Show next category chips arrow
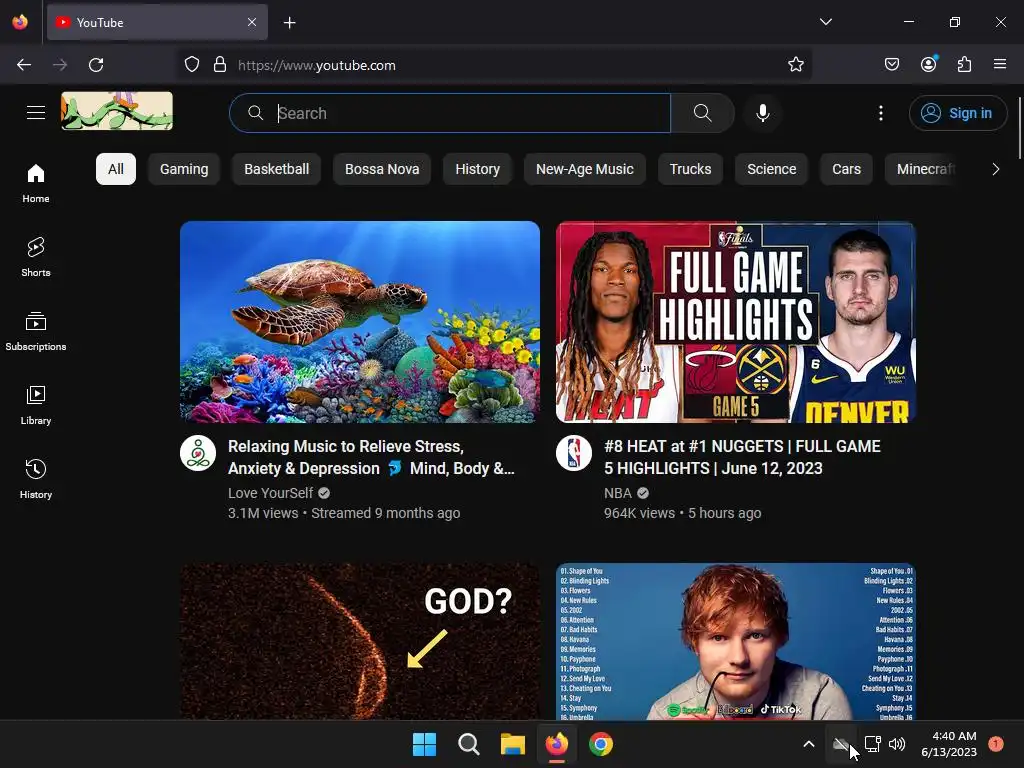This screenshot has height=768, width=1024. (x=995, y=169)
